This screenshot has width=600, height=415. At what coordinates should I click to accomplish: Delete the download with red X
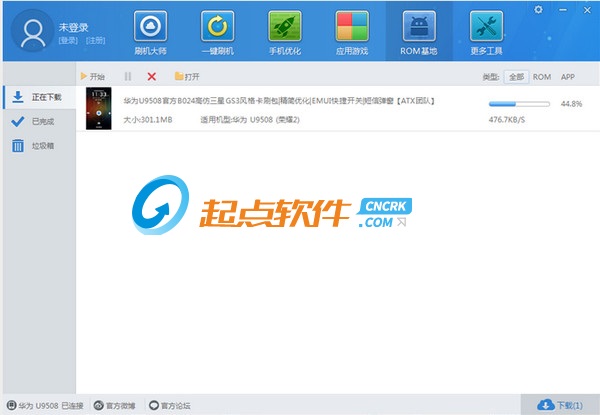tap(152, 76)
